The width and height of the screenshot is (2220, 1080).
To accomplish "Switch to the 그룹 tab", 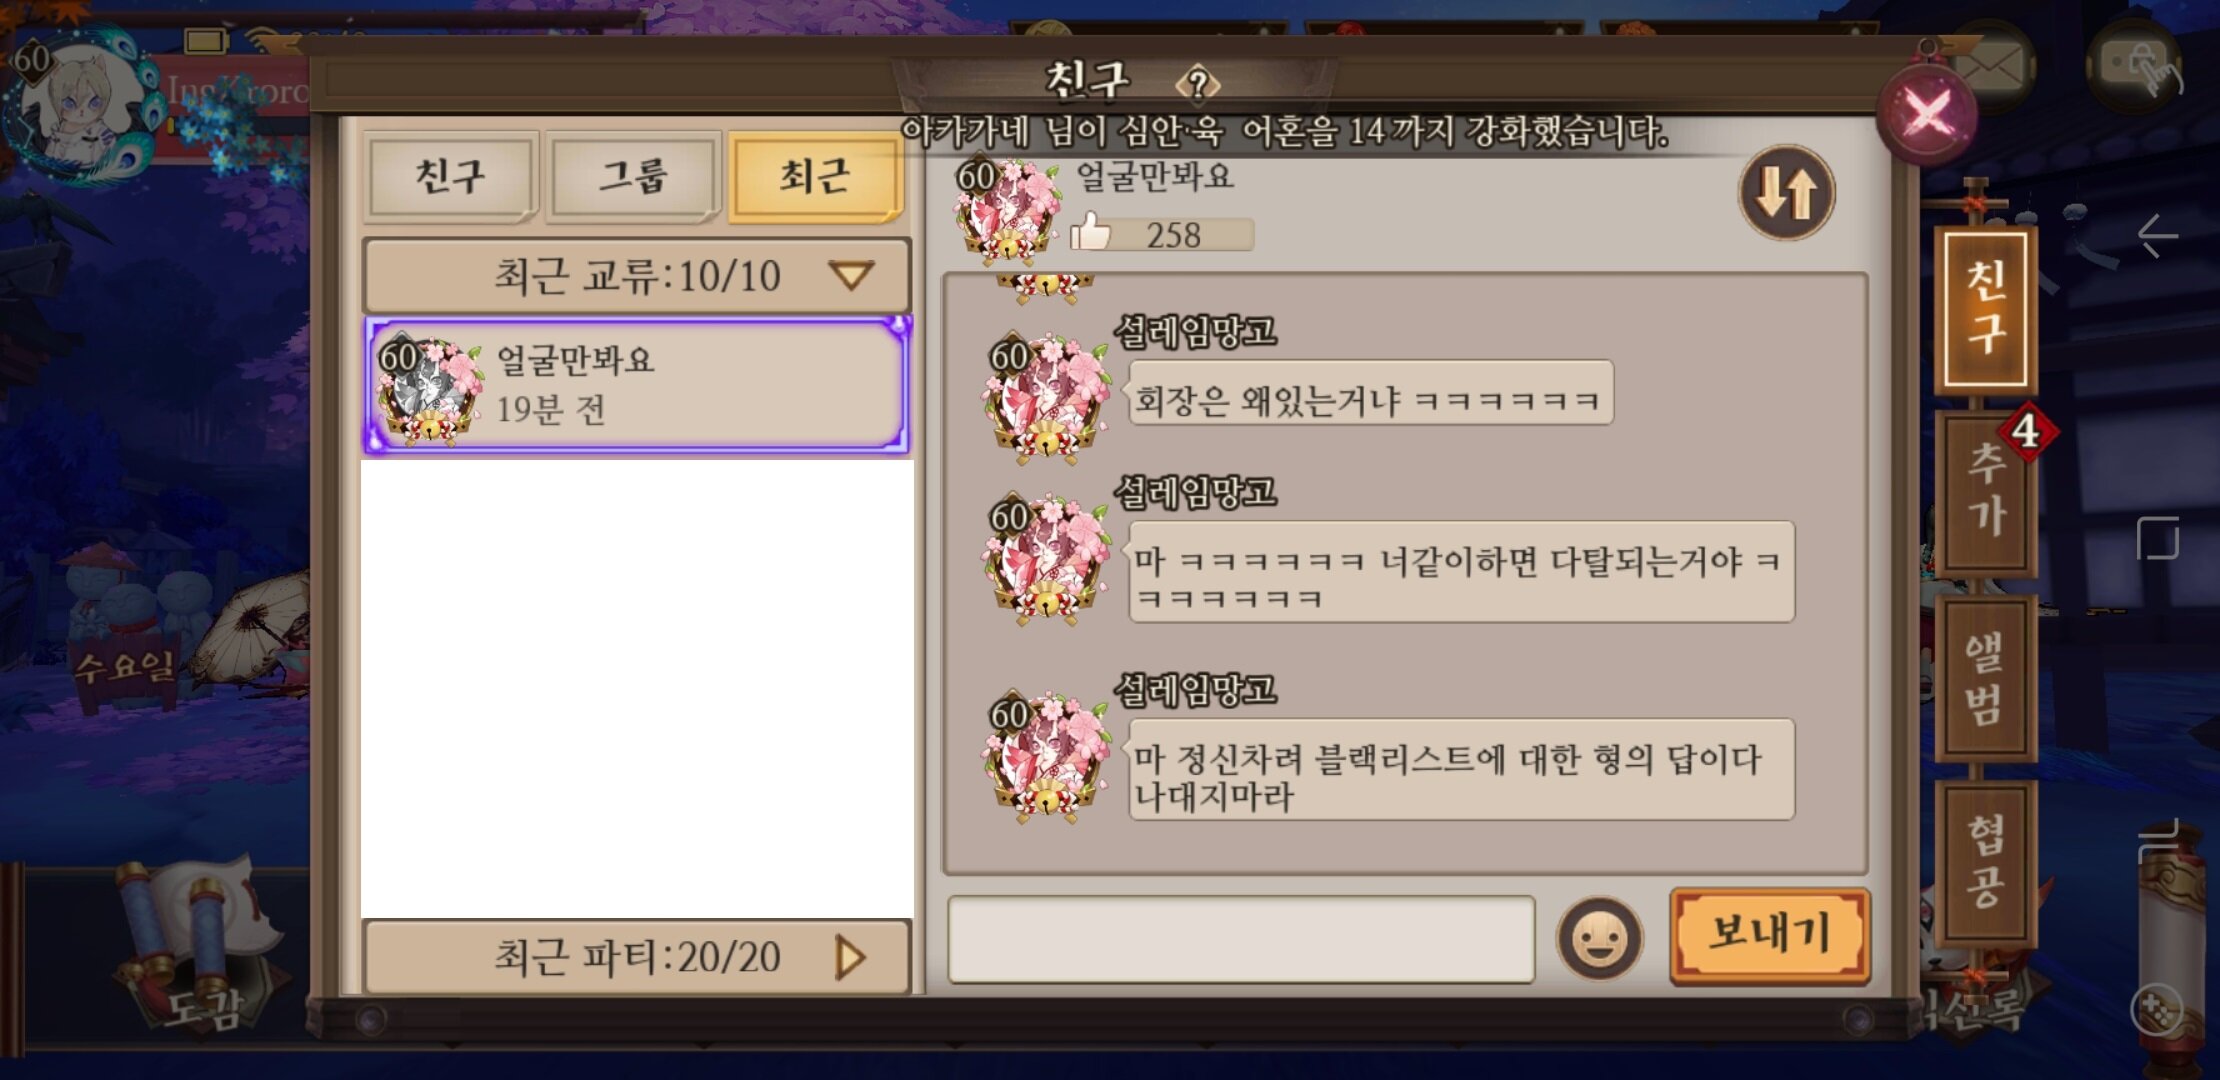I will (633, 177).
